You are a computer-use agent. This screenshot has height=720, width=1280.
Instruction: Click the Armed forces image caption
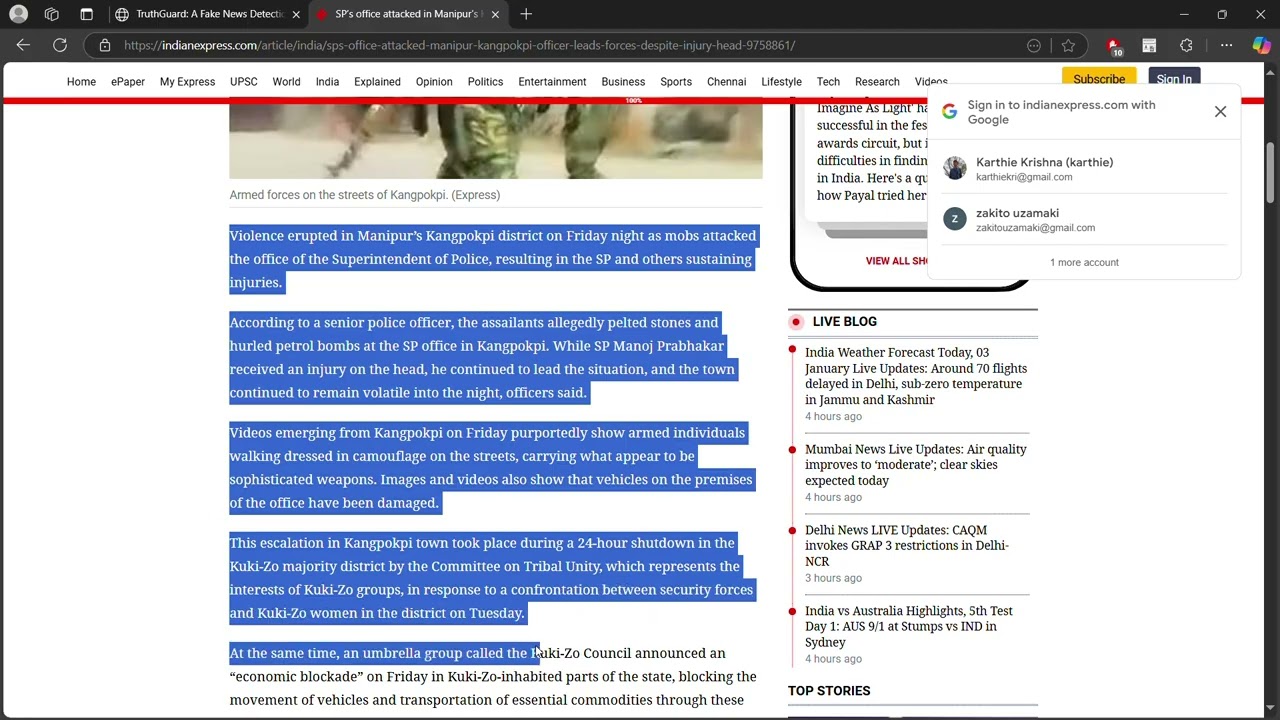(365, 195)
